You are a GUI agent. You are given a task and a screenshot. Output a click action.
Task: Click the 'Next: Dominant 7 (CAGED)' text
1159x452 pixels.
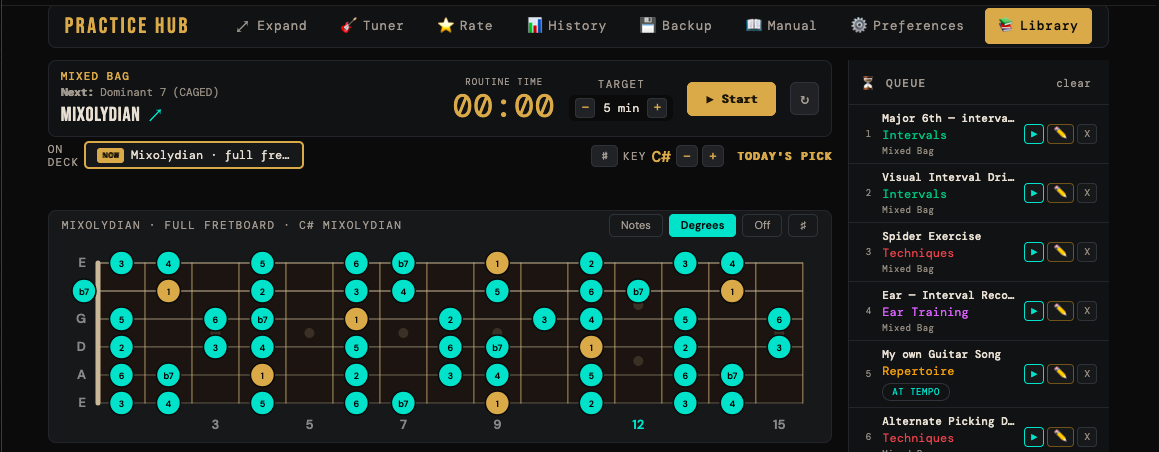click(x=140, y=92)
